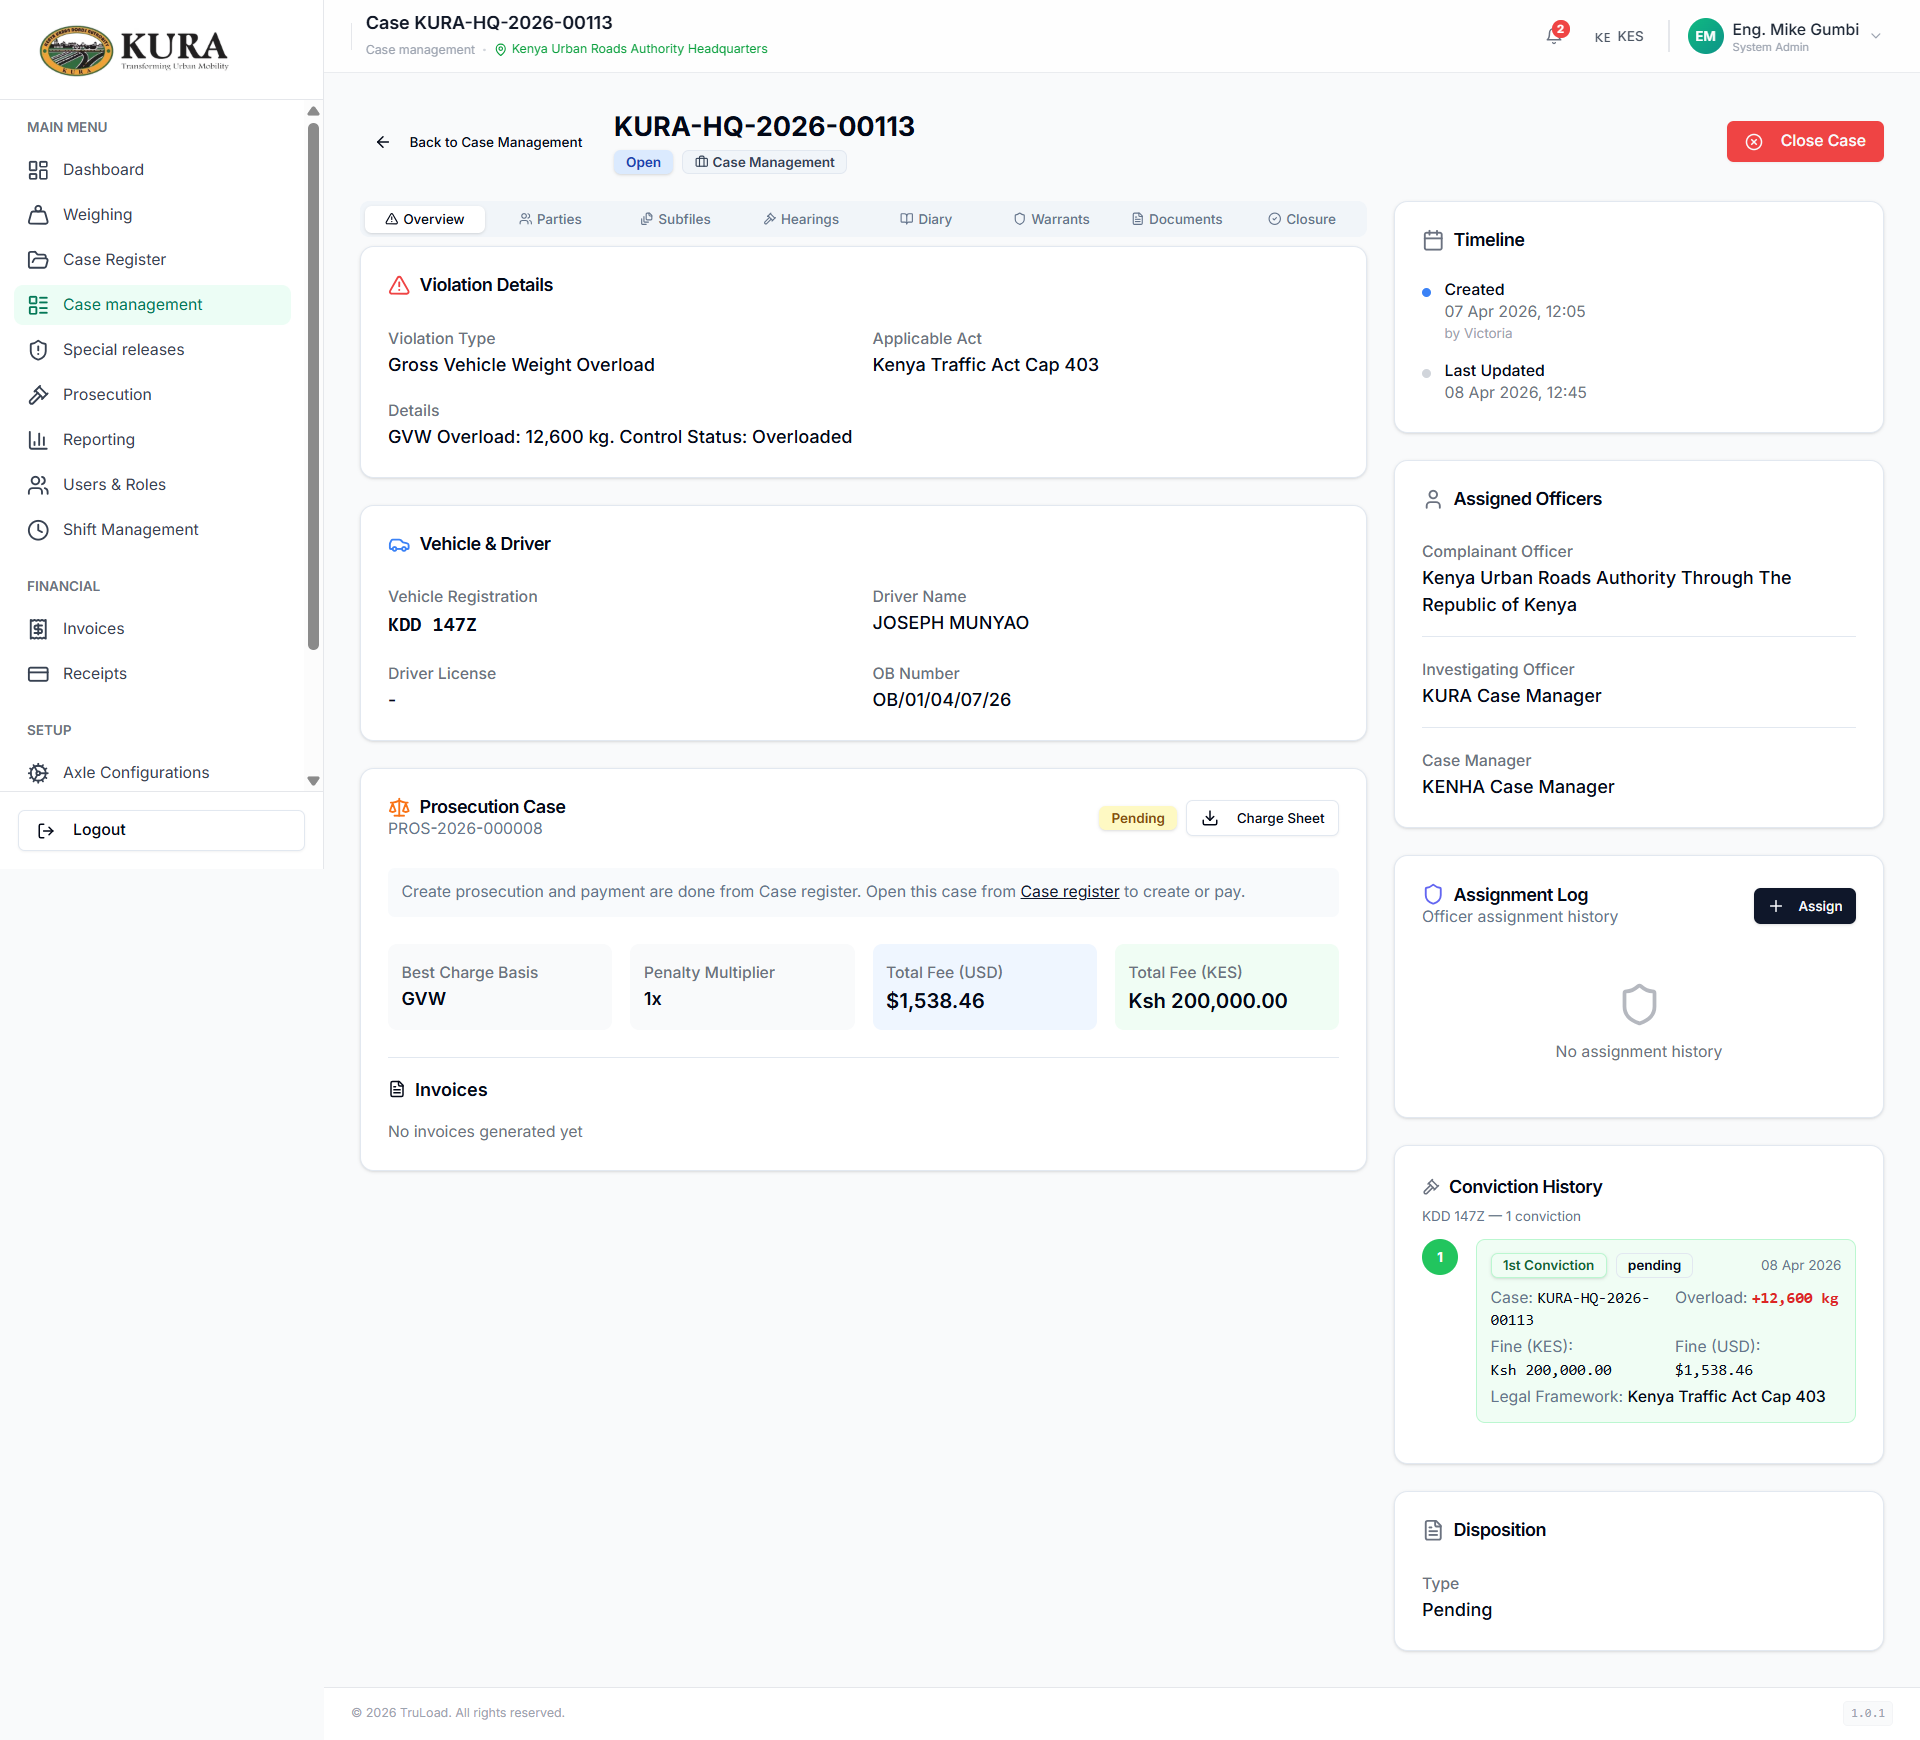Click the sidebar scroll up arrow

pyautogui.click(x=313, y=111)
